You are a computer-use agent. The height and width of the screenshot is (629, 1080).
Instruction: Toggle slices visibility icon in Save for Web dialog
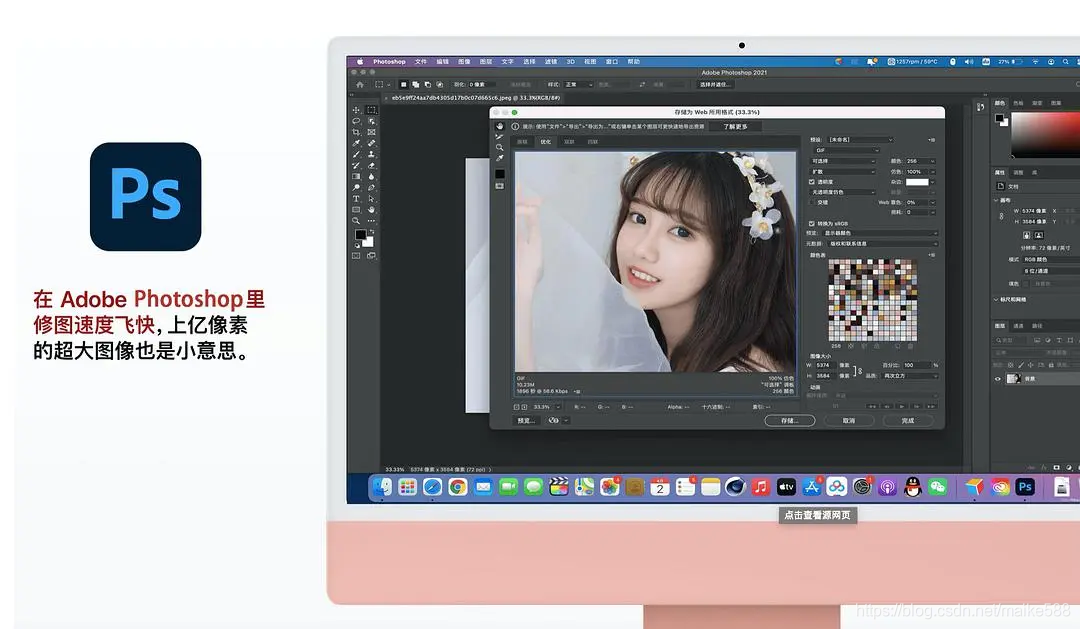(x=499, y=186)
